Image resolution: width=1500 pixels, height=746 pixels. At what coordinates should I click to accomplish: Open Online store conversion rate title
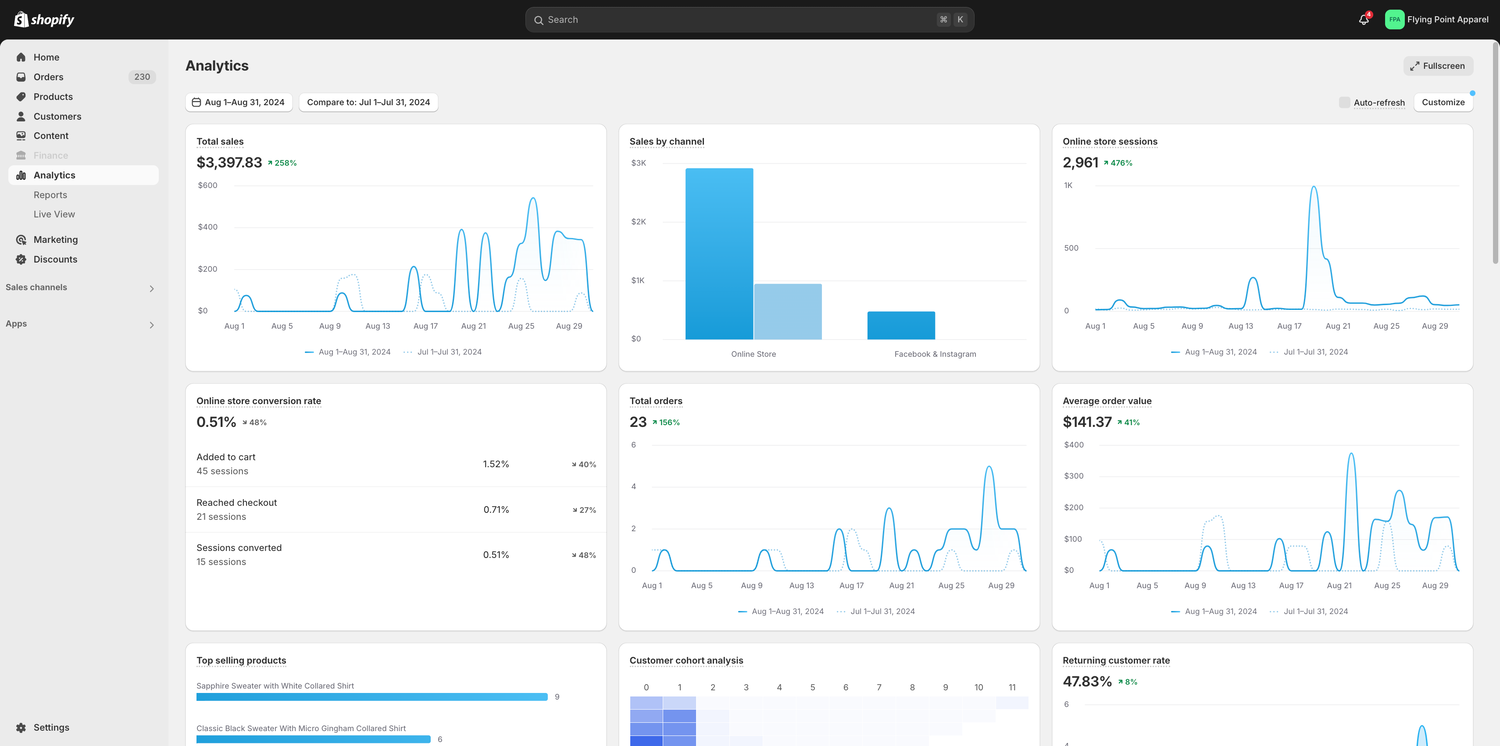[259, 401]
